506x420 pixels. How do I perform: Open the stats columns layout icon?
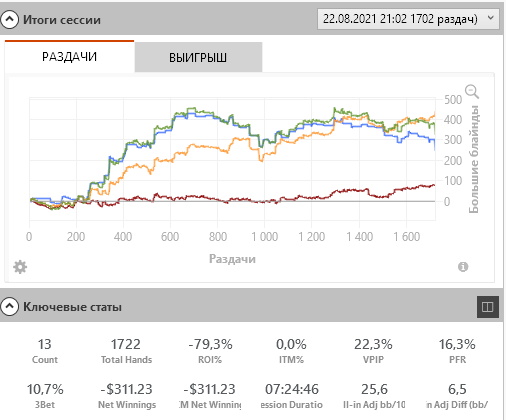point(488,307)
